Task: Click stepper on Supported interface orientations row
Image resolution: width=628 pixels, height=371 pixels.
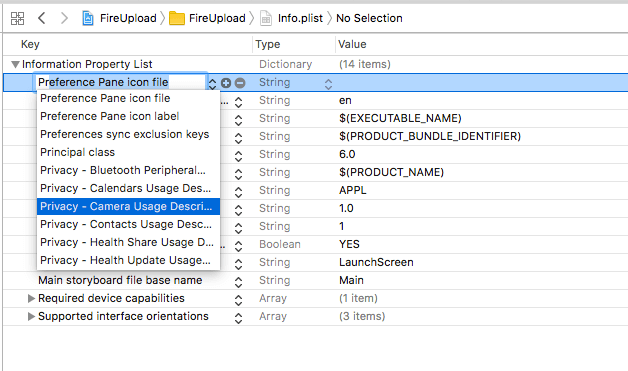Action: pyautogui.click(x=238, y=318)
